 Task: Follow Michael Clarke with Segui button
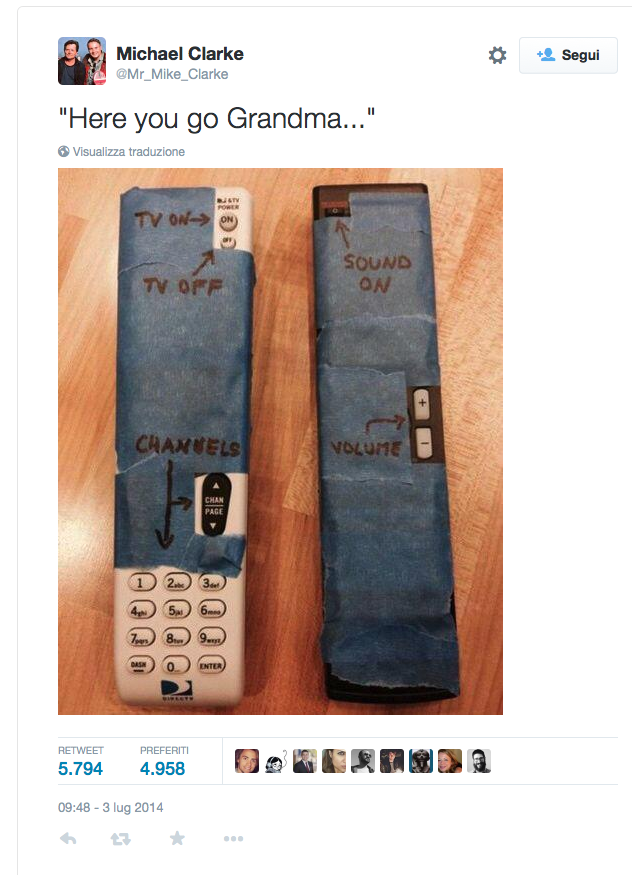(568, 55)
